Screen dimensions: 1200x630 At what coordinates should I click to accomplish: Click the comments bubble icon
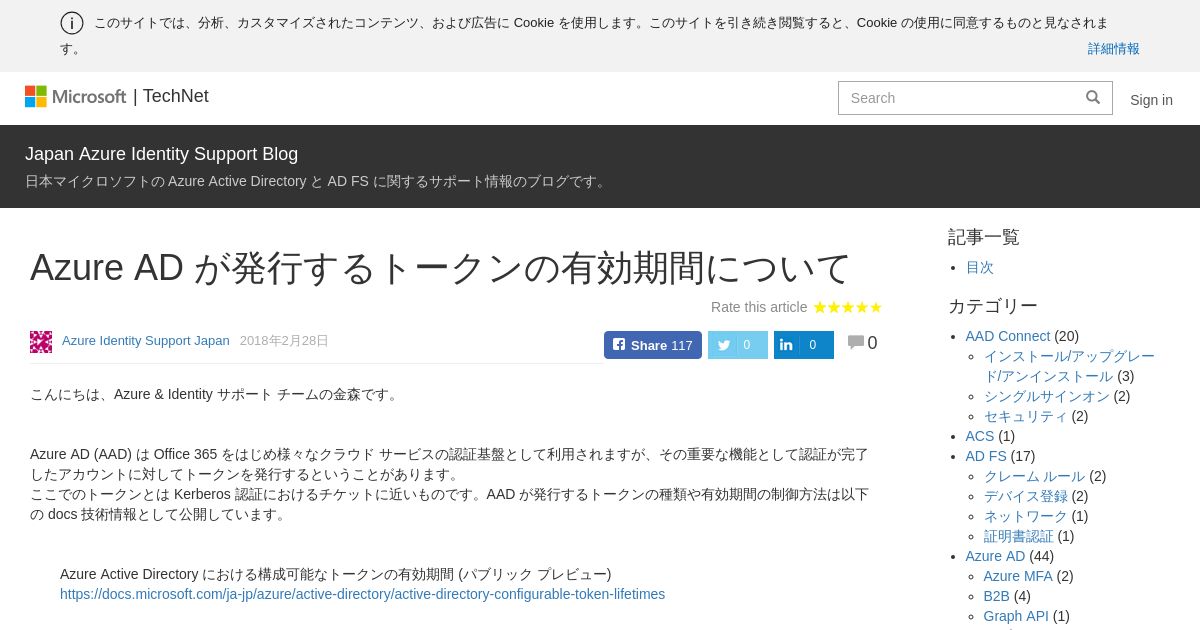[855, 342]
